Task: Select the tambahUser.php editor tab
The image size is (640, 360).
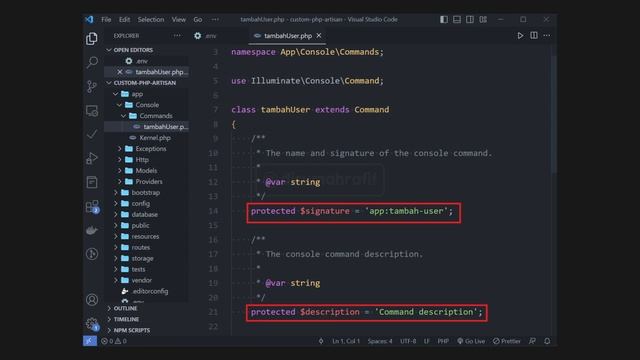Action: [x=288, y=36]
